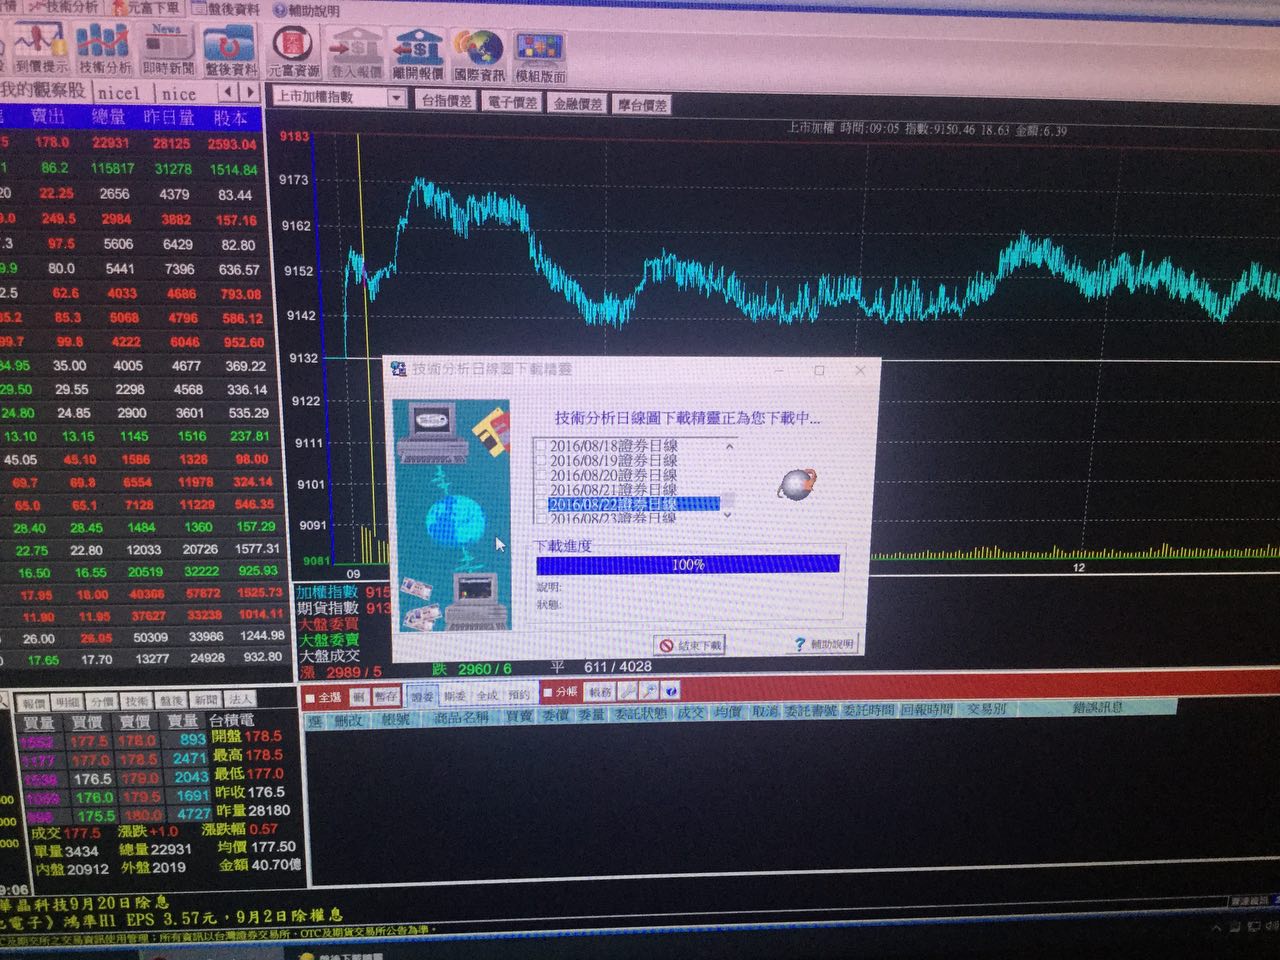This screenshot has height=960, width=1280.
Task: Open the 盤後資料 toolbar folder icon
Action: (230, 50)
